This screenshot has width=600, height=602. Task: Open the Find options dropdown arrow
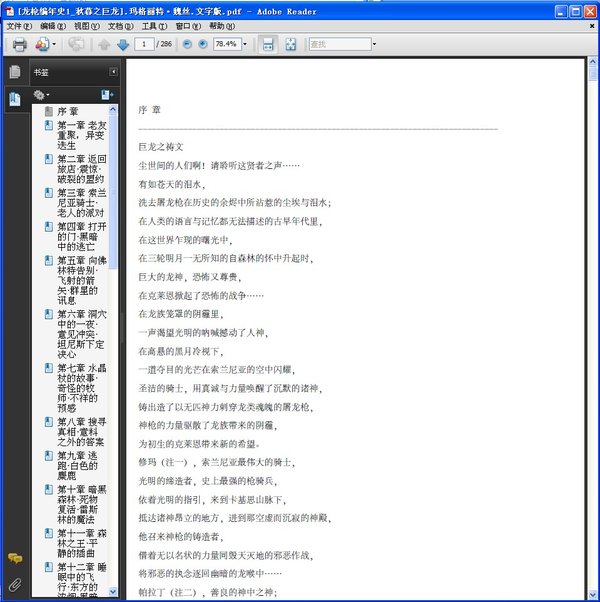(x=374, y=44)
